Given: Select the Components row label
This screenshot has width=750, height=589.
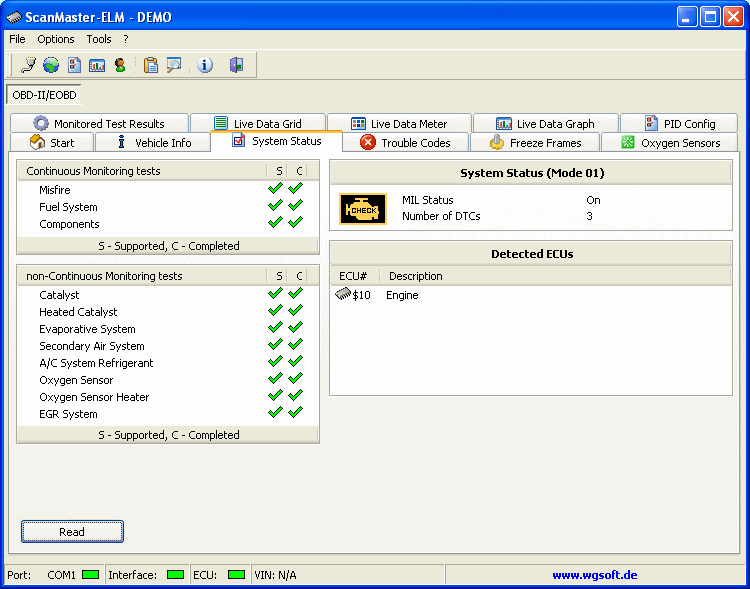Looking at the screenshot, I should [x=69, y=224].
